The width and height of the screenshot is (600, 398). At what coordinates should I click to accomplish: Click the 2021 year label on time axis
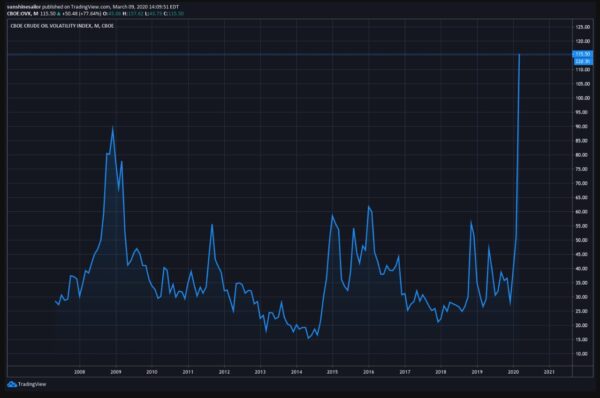(x=549, y=372)
